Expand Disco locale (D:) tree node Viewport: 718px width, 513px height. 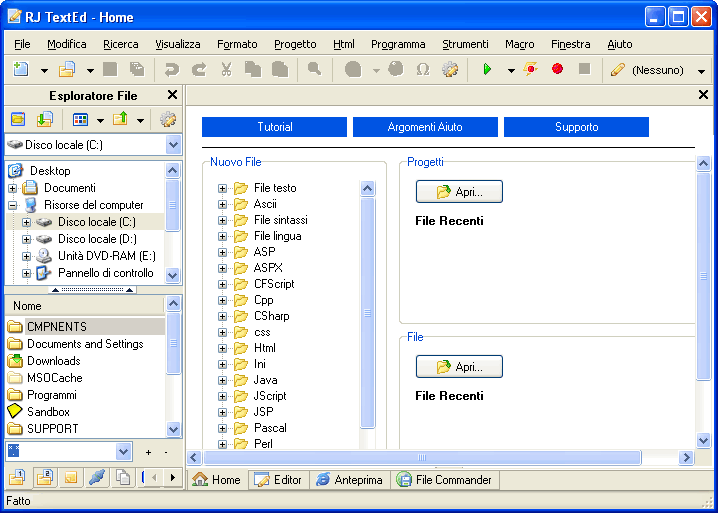click(27, 239)
